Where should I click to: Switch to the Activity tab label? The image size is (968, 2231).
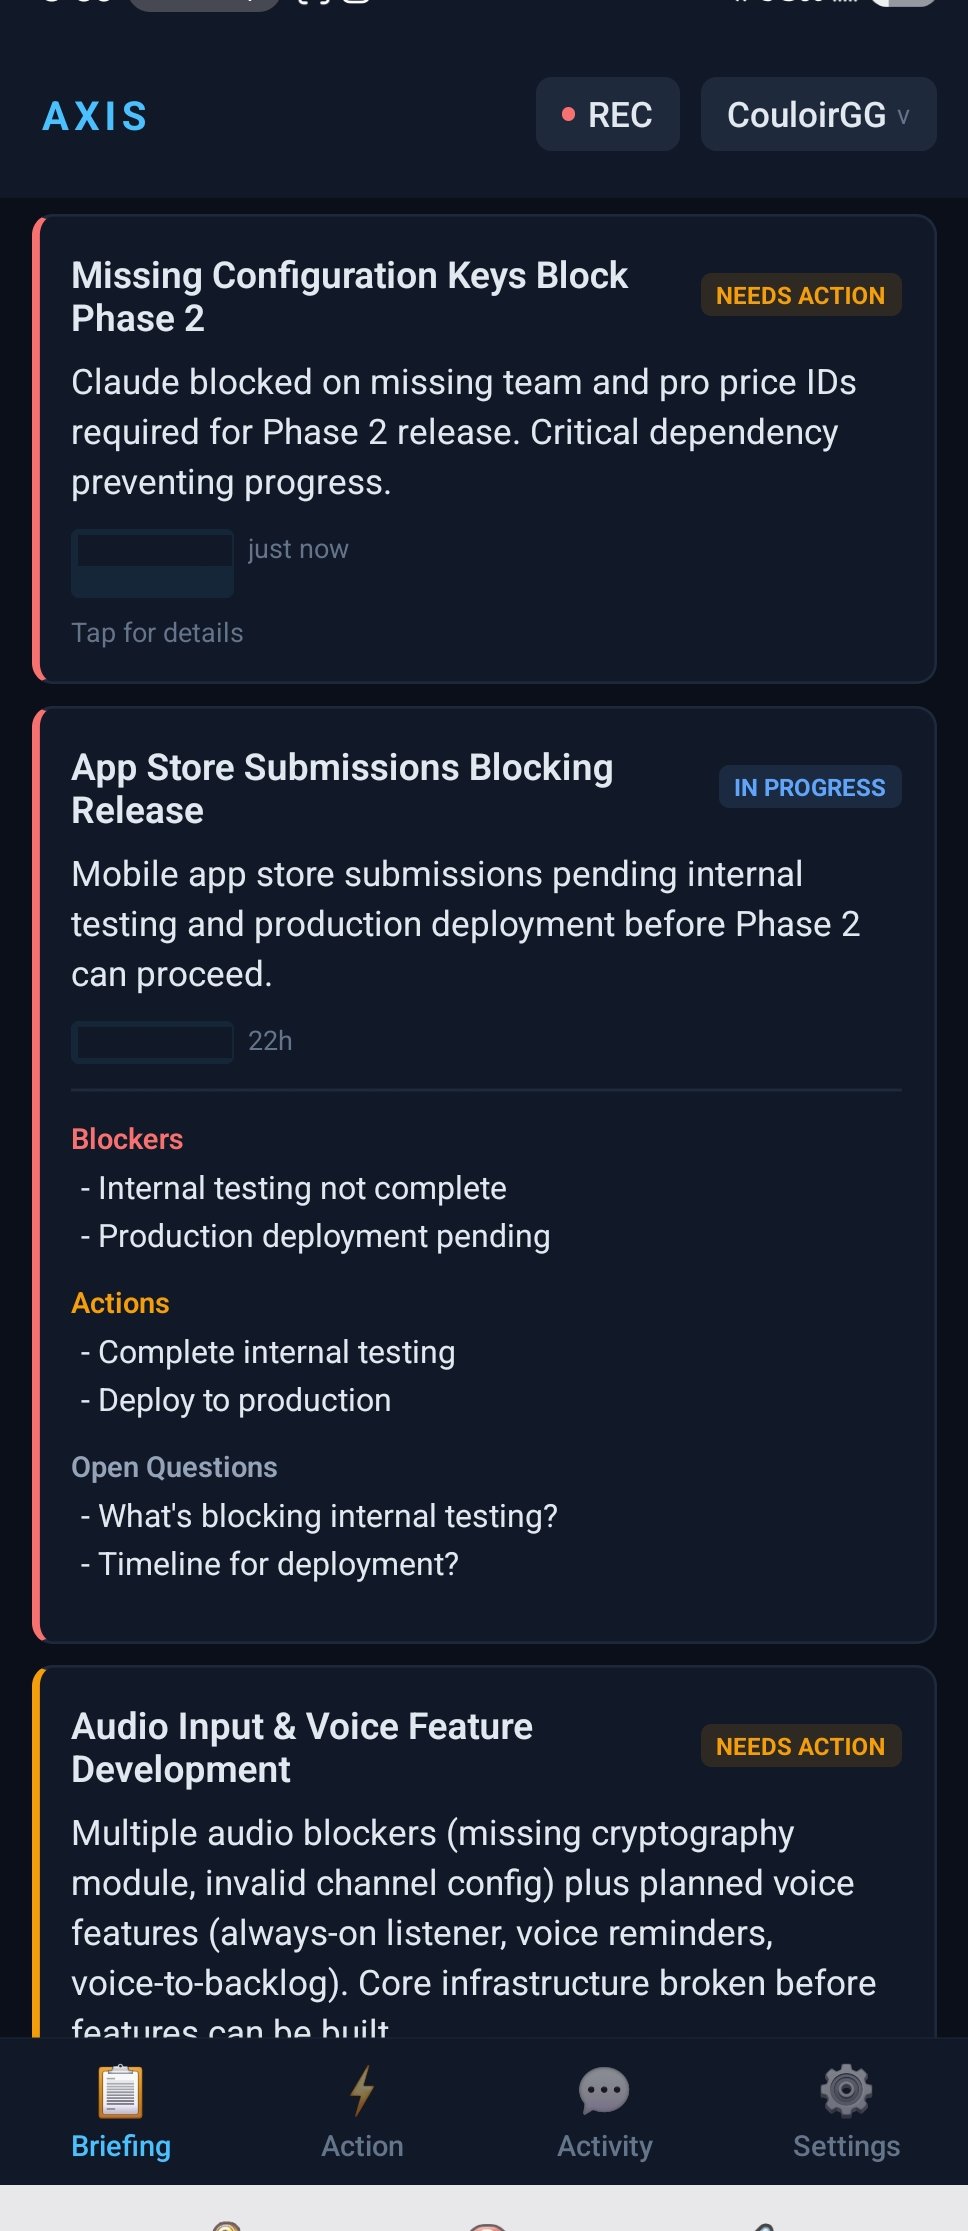coord(604,2146)
